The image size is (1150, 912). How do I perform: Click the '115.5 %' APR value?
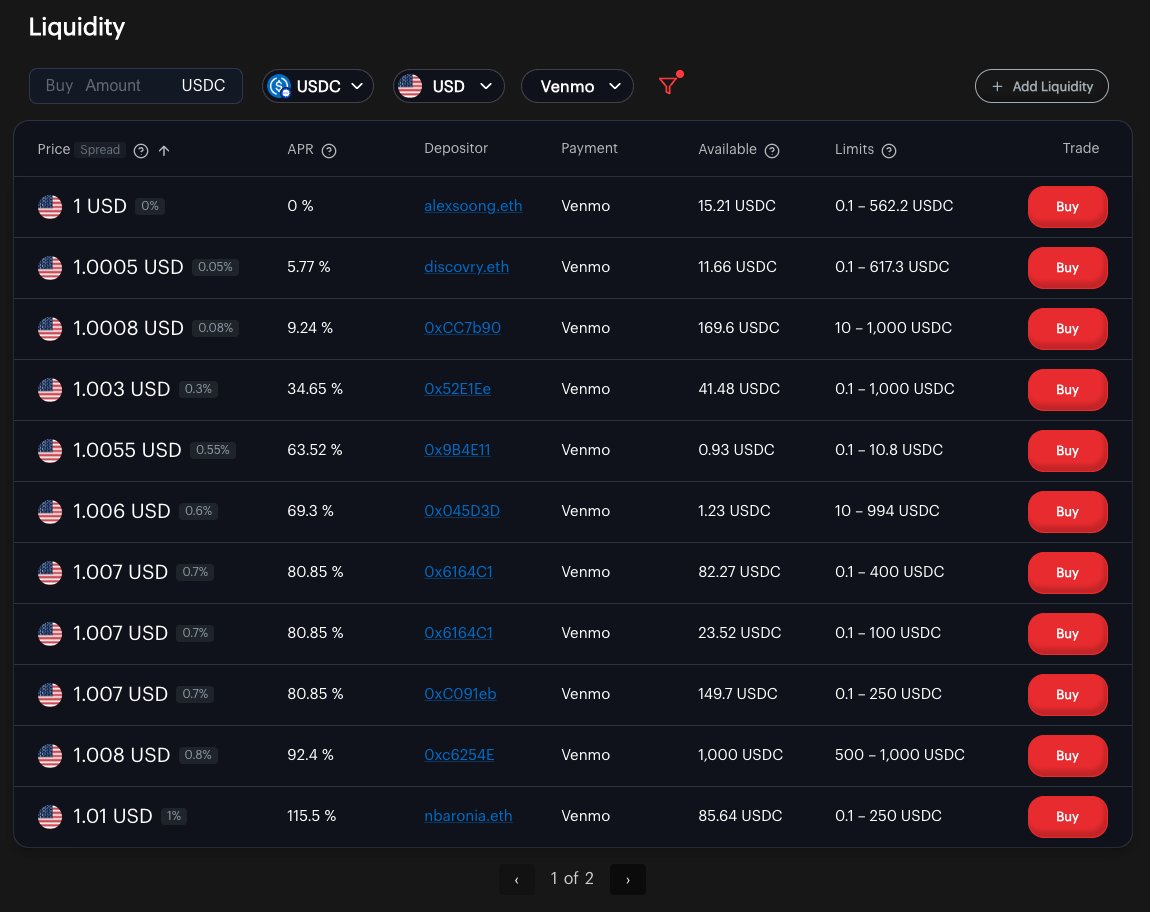coord(311,816)
